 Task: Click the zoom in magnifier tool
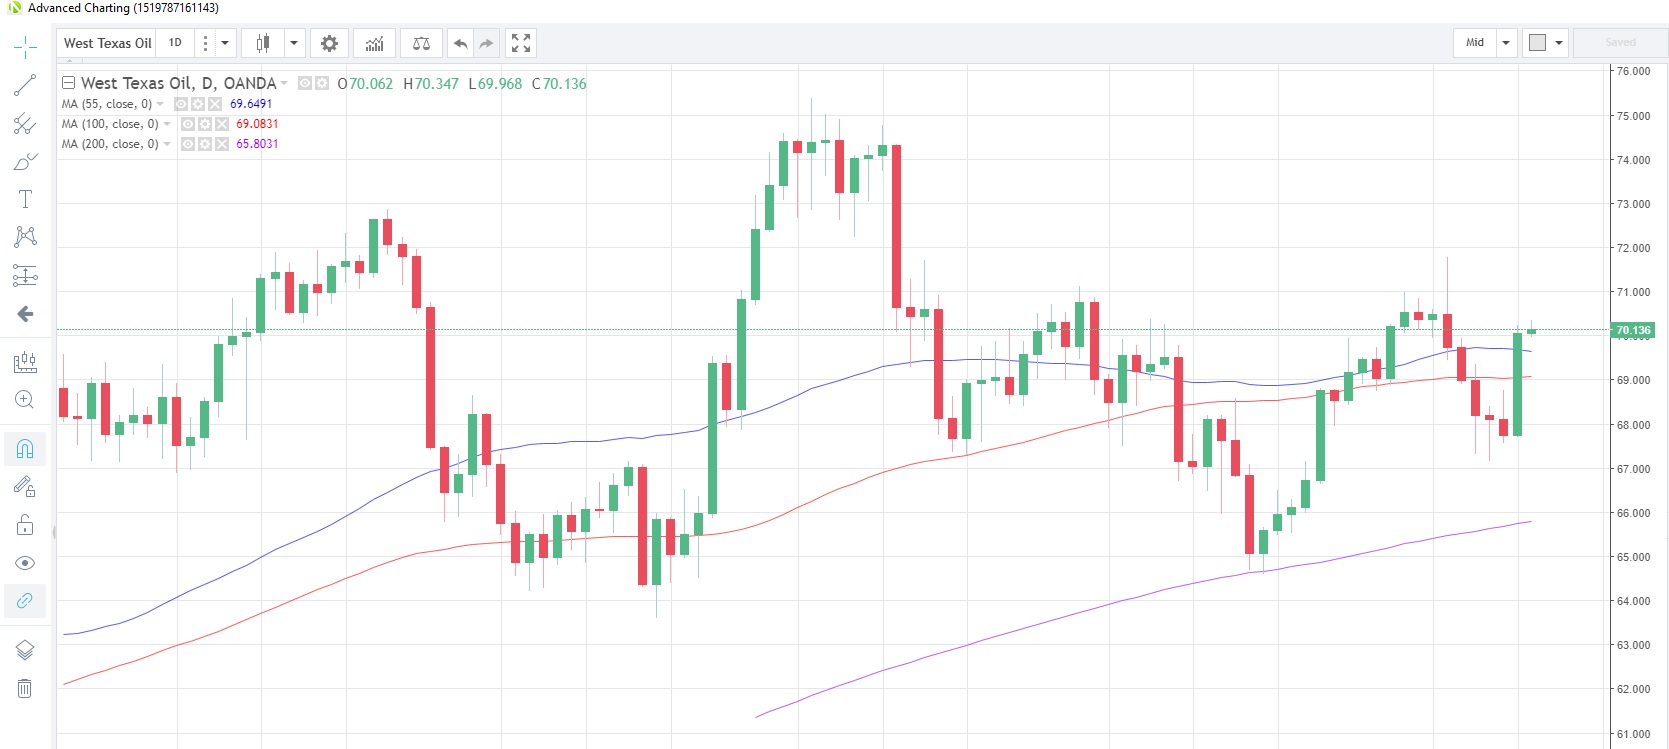click(25, 400)
